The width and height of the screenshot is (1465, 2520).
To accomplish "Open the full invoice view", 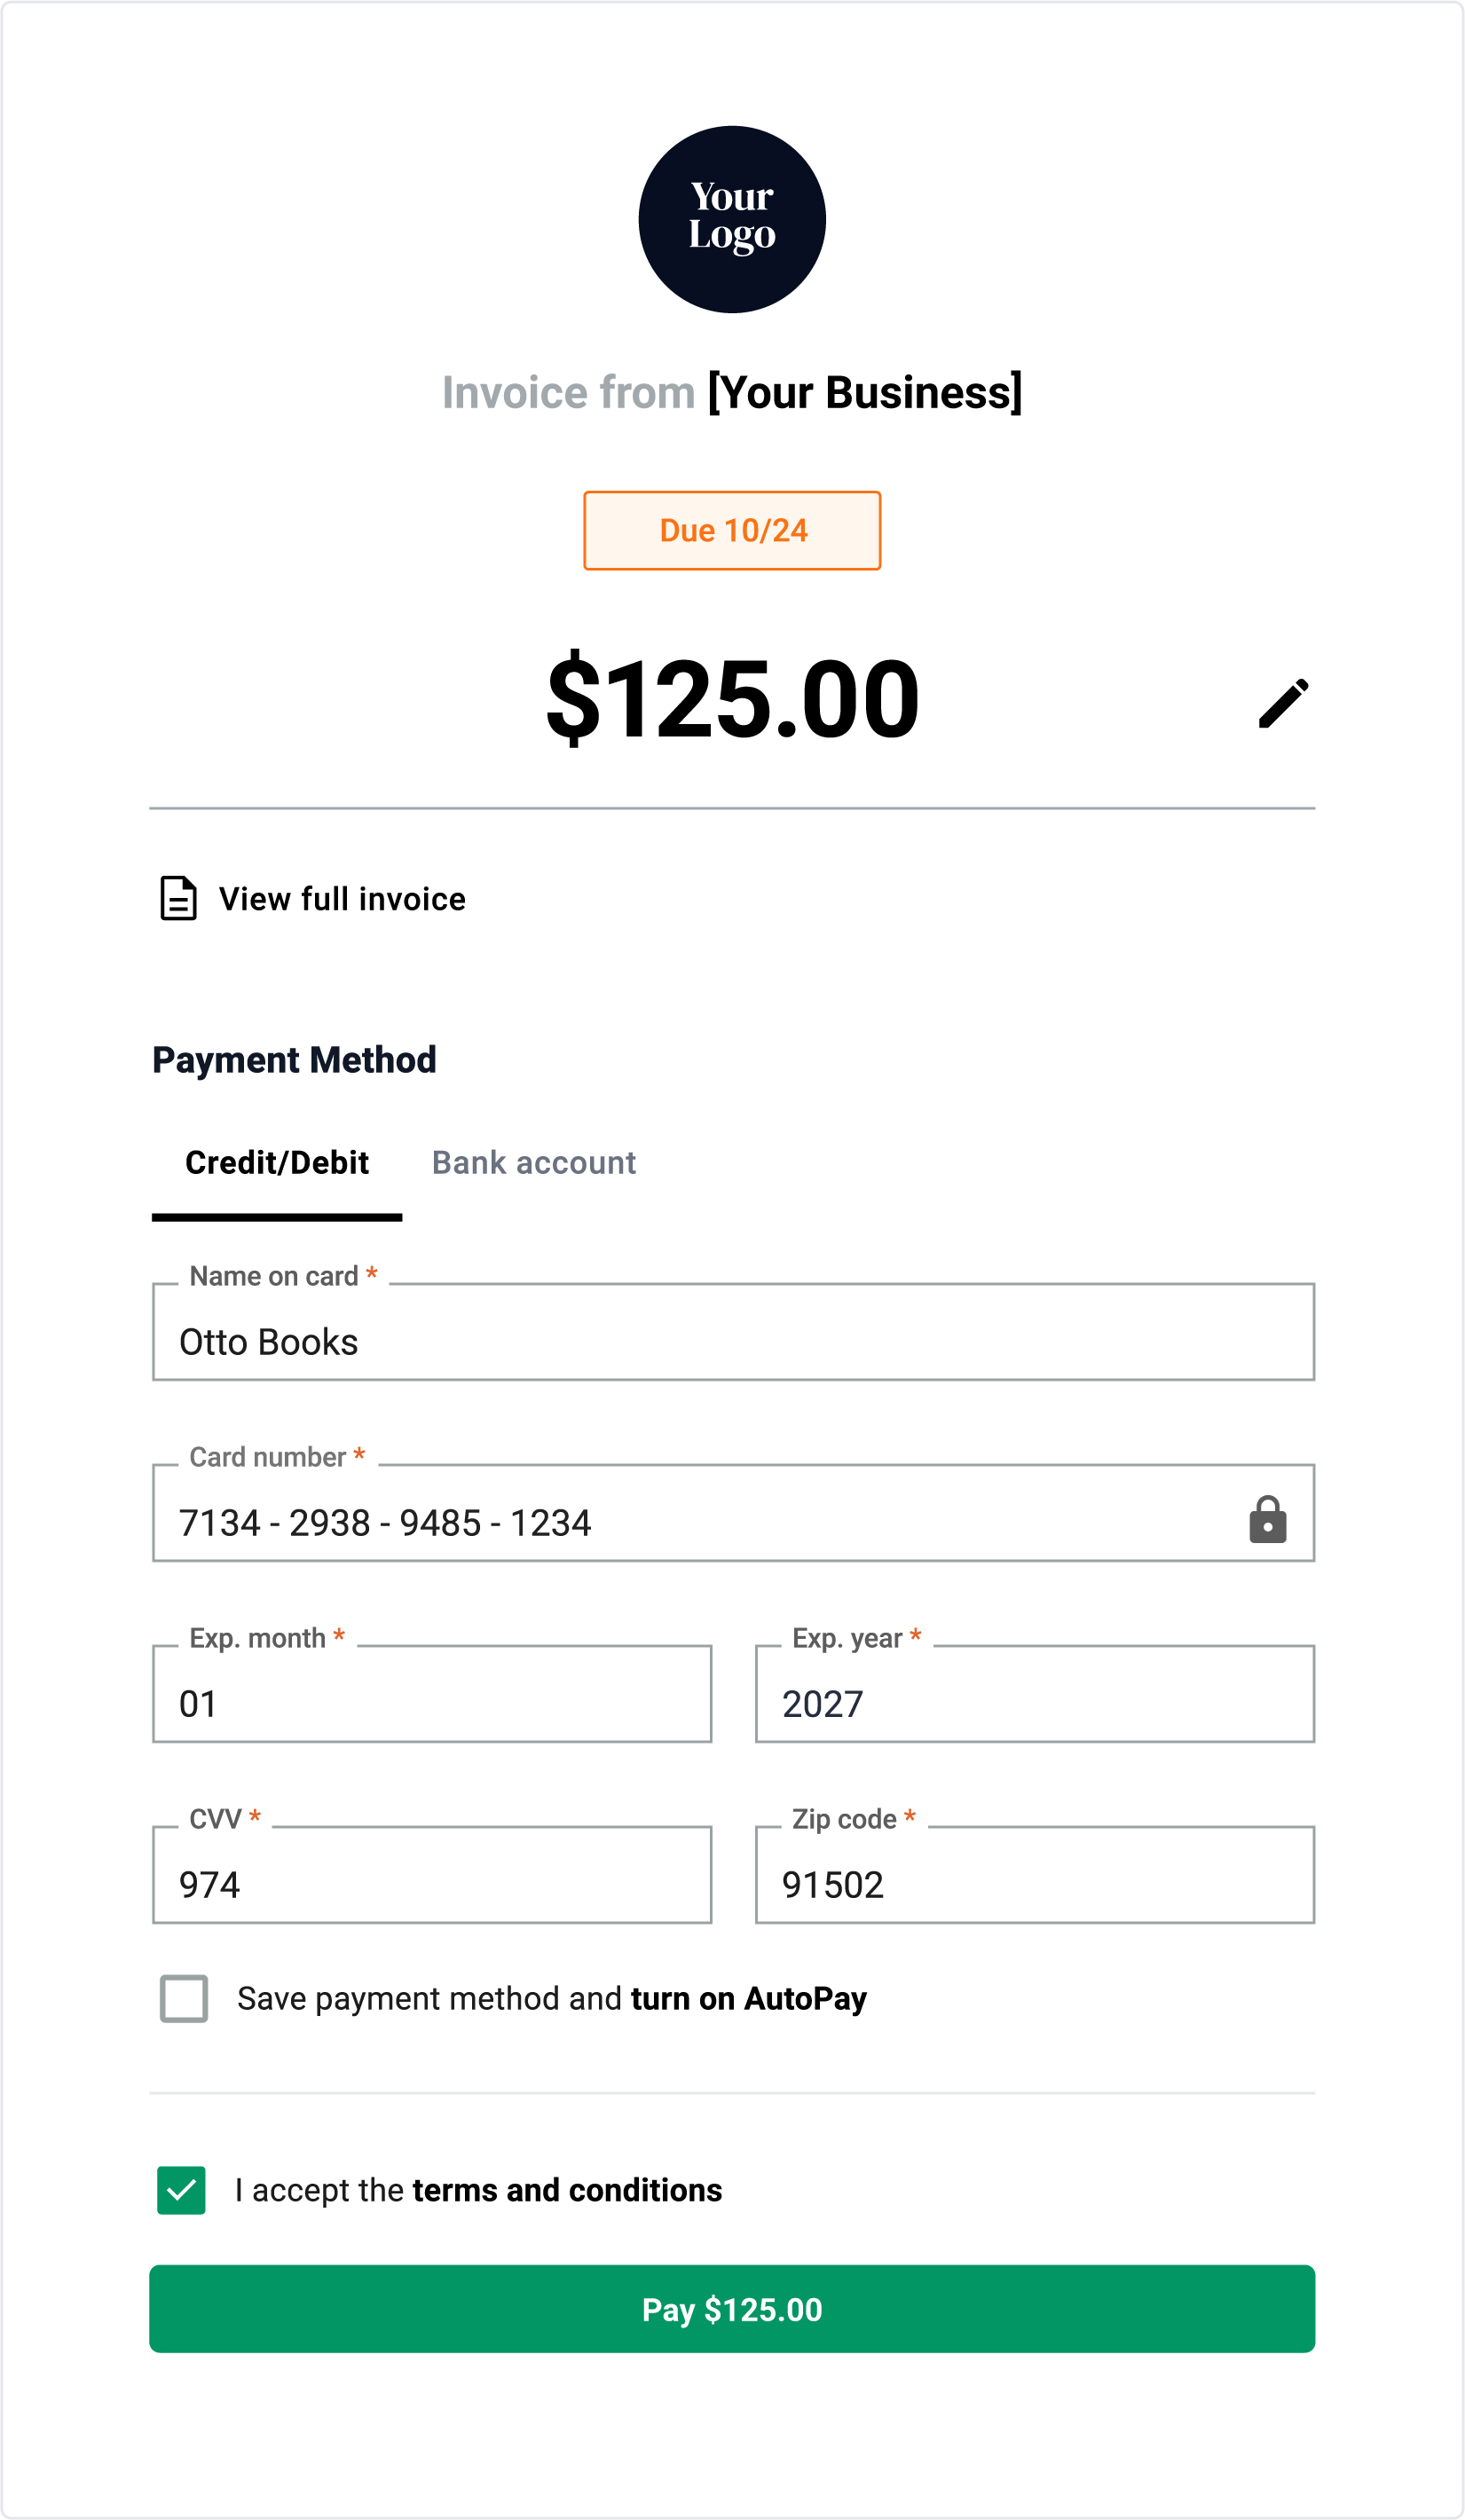I will tap(342, 898).
